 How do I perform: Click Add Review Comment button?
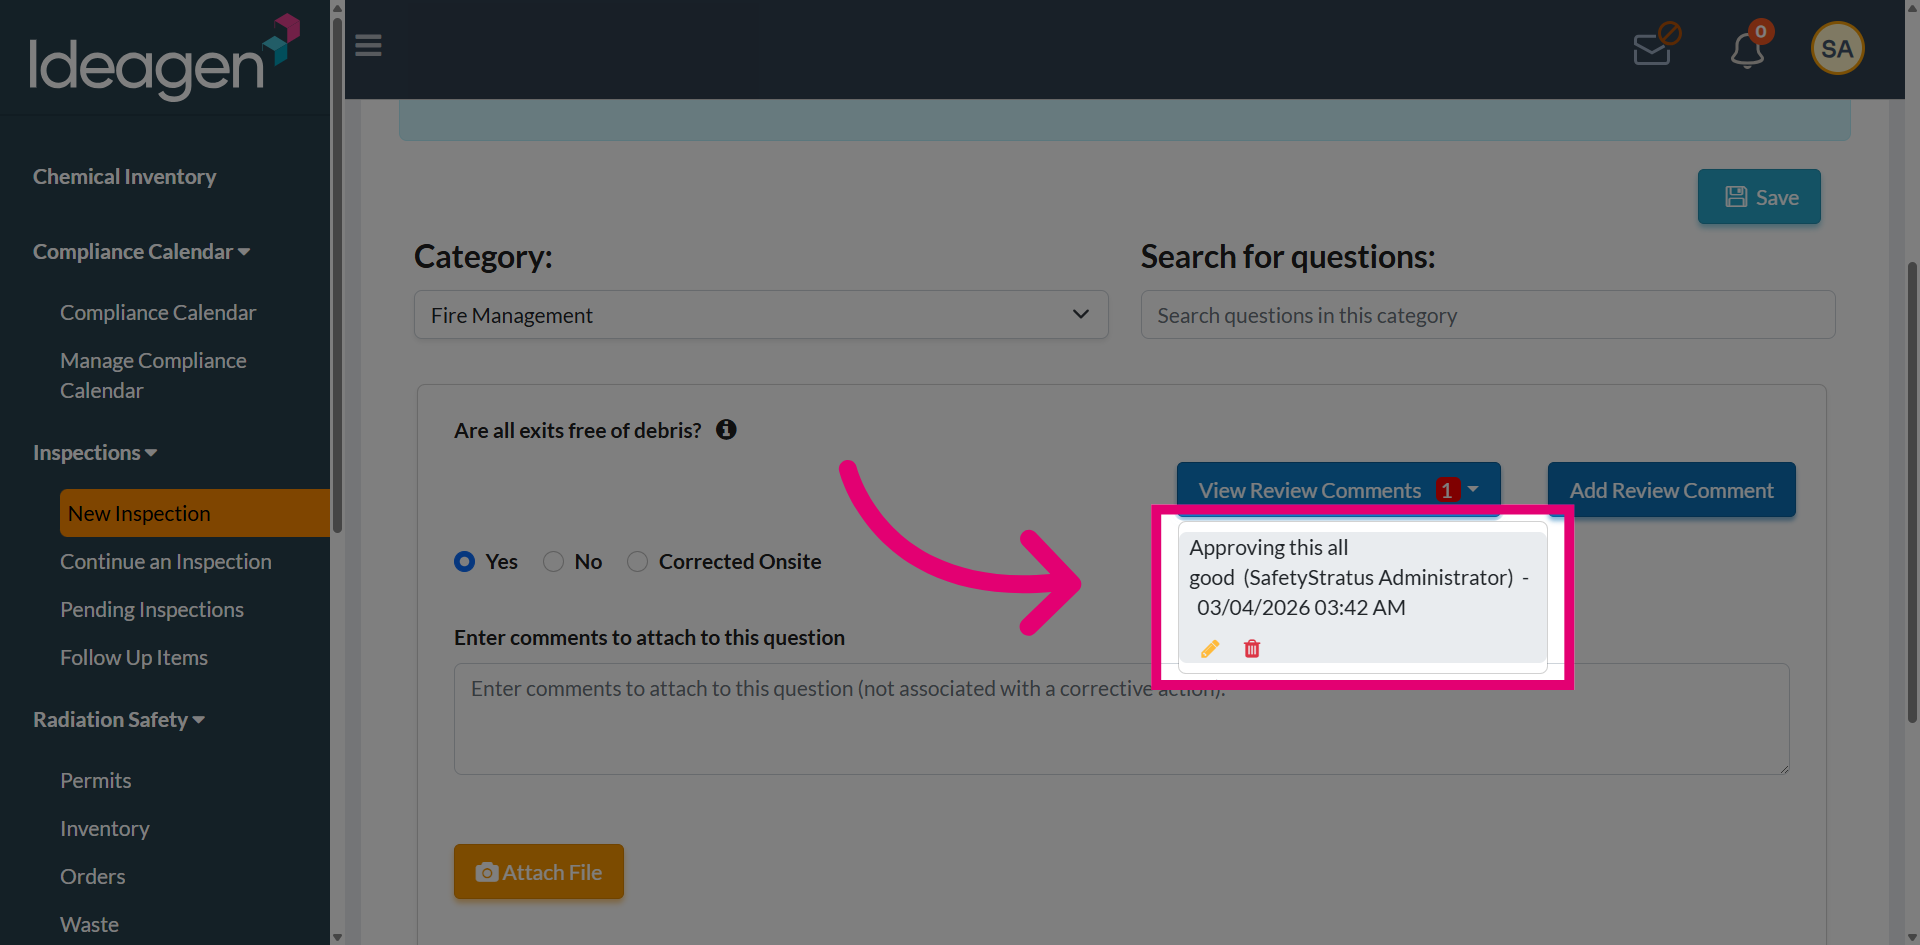[1671, 490]
